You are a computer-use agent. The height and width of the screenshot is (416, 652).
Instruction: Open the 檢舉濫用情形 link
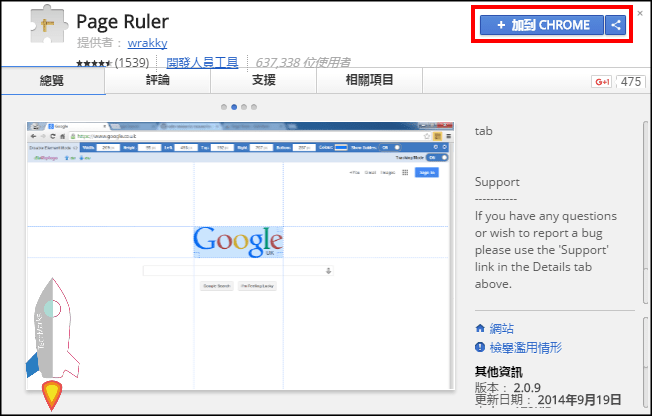(x=526, y=347)
